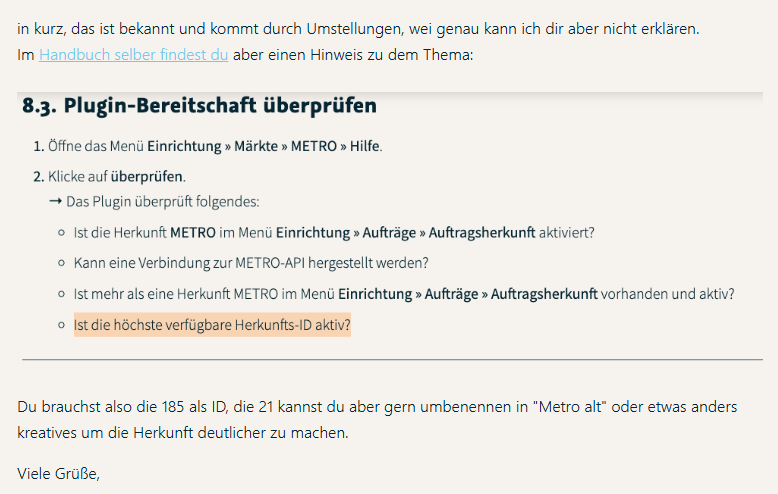778x494 pixels.
Task: Click the text "aktiviert?" ending the first bullet
Action: click(567, 232)
